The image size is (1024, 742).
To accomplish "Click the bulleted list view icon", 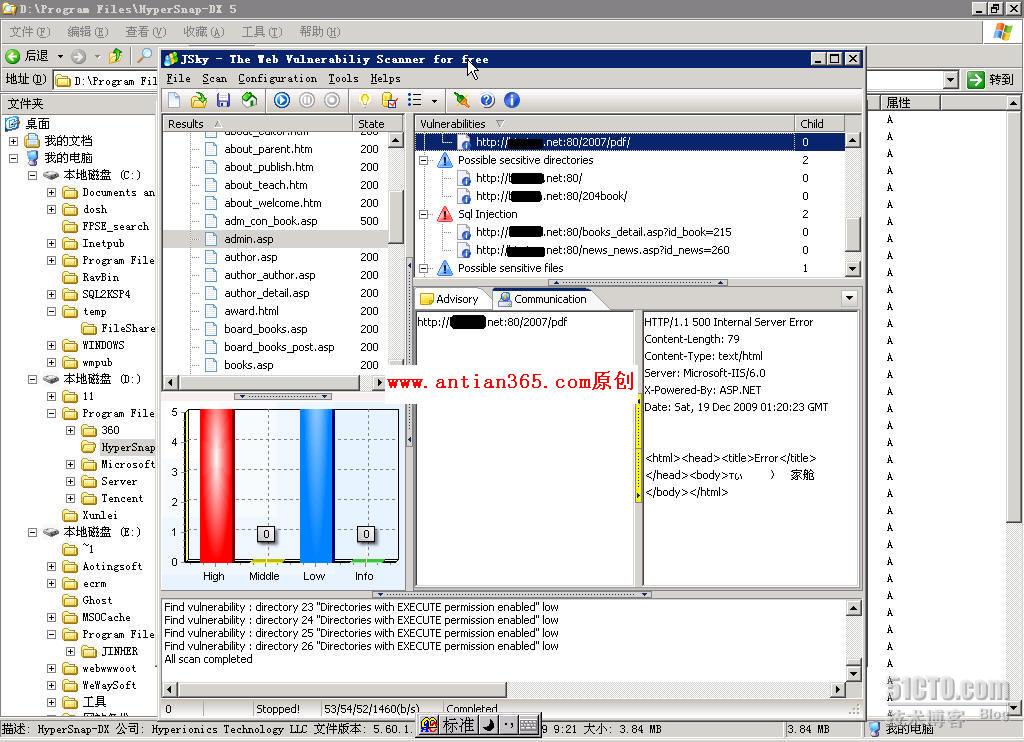I will 415,100.
